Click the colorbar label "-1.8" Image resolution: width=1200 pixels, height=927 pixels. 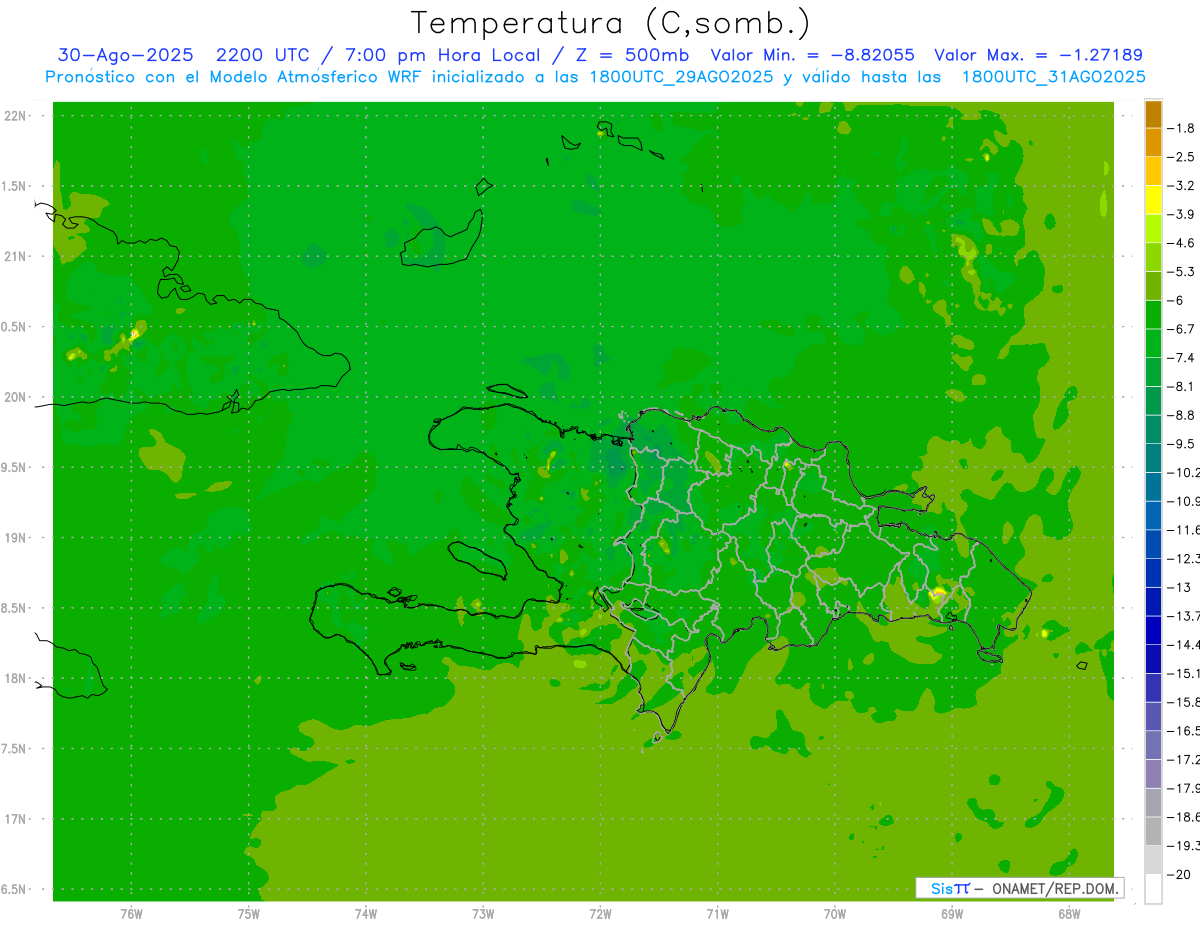click(1181, 128)
